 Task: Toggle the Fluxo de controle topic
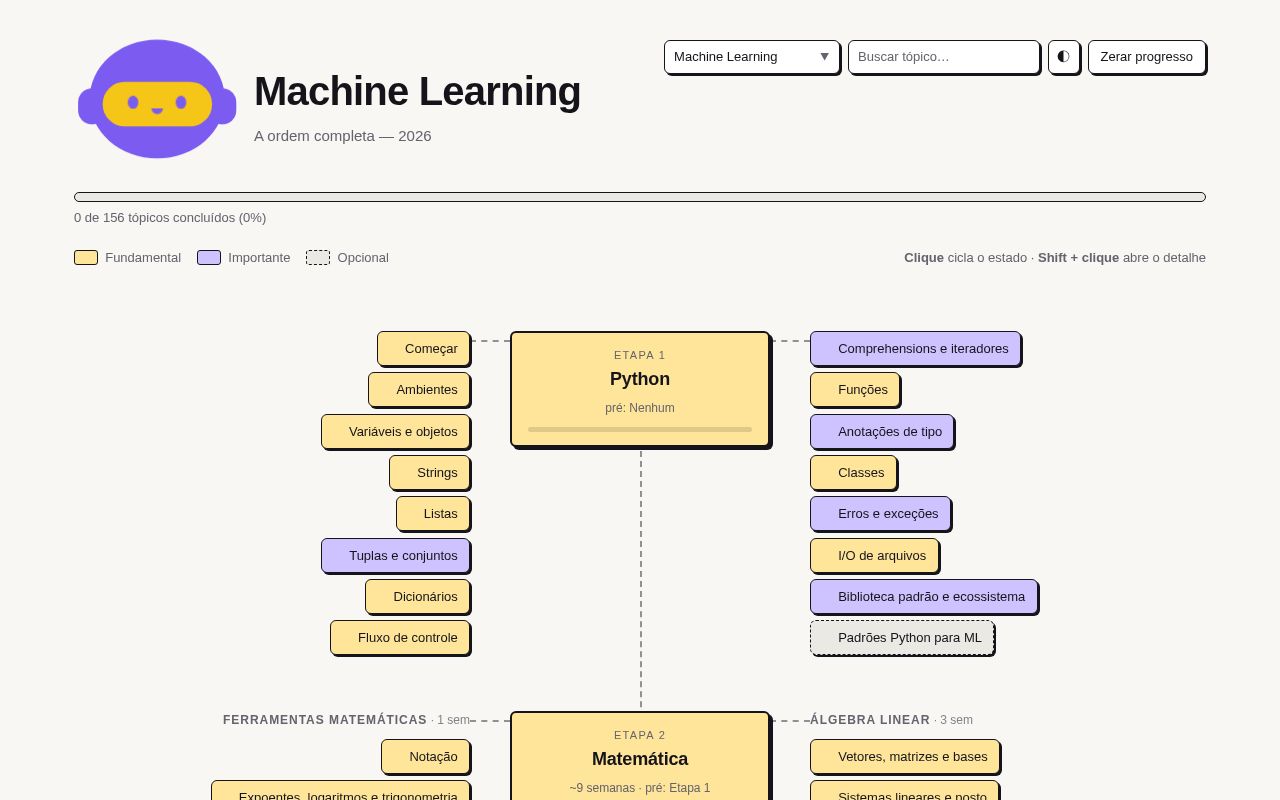click(400, 637)
